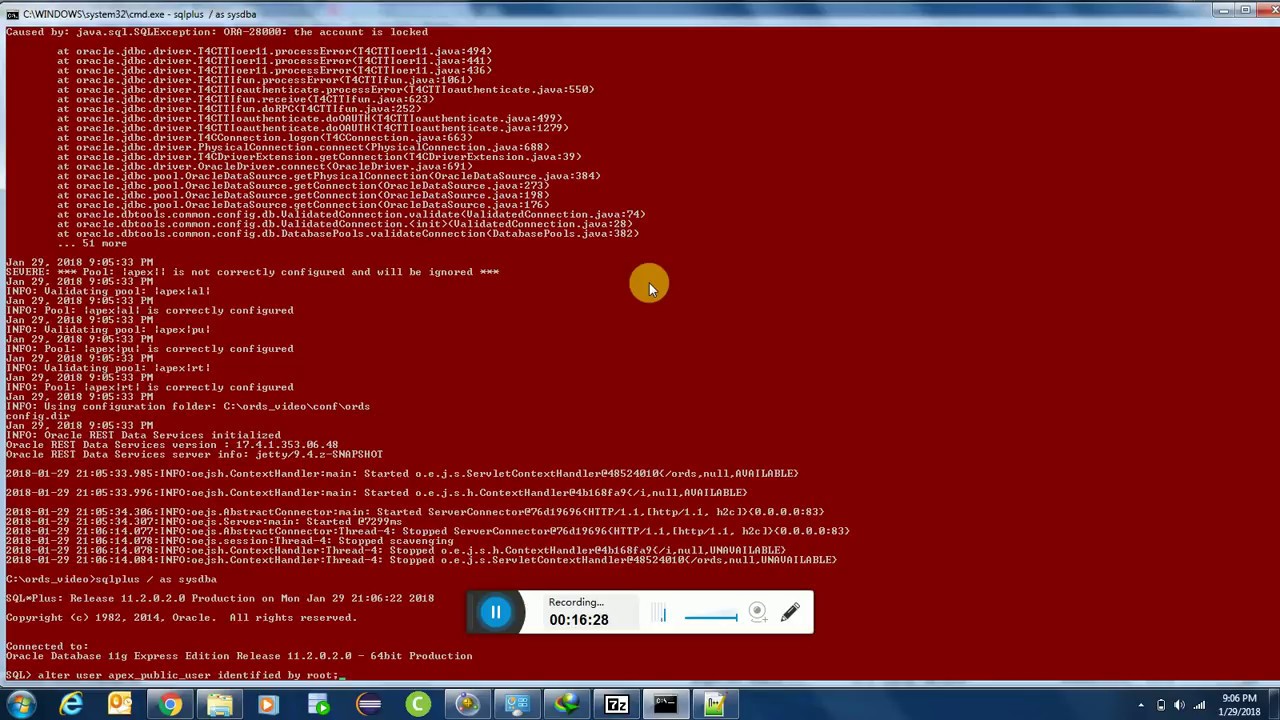Open the disc utility taskbar icon
Screen dimensions: 1280x720
(x=468, y=705)
